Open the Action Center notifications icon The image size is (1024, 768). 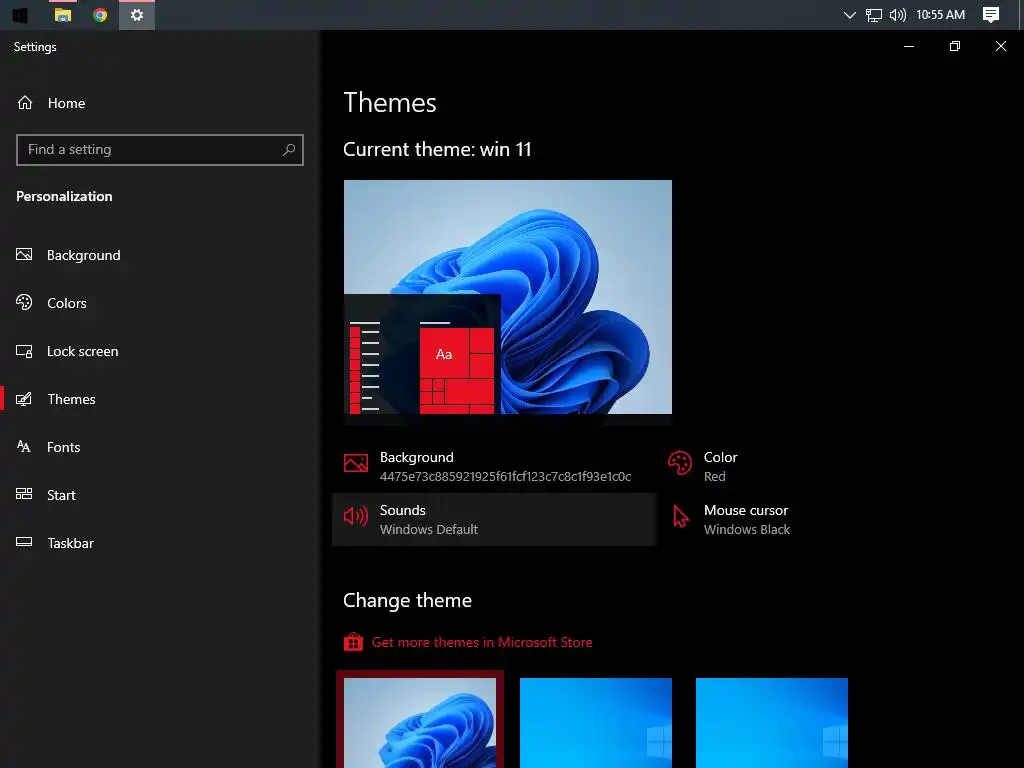click(x=991, y=14)
